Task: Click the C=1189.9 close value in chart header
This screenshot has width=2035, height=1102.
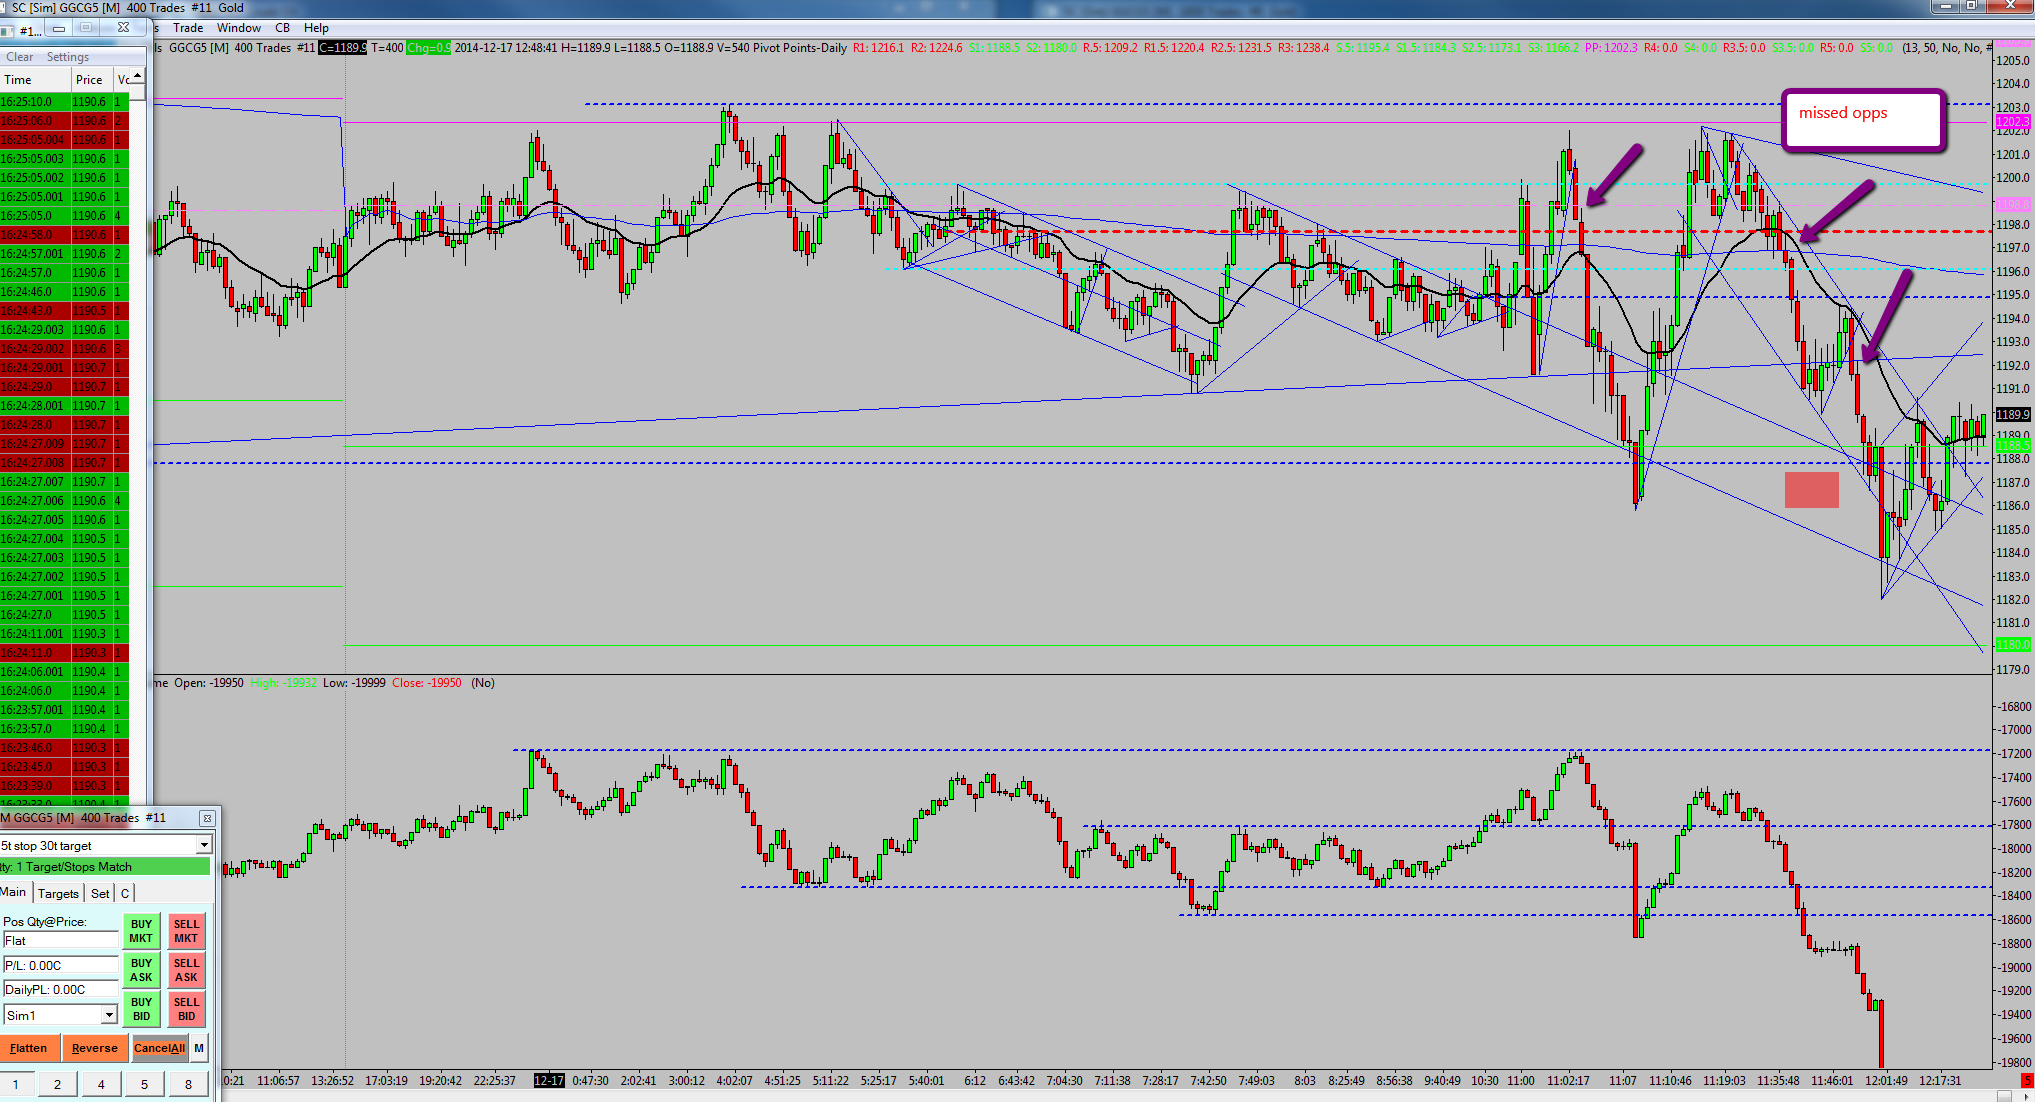Action: pos(343,48)
